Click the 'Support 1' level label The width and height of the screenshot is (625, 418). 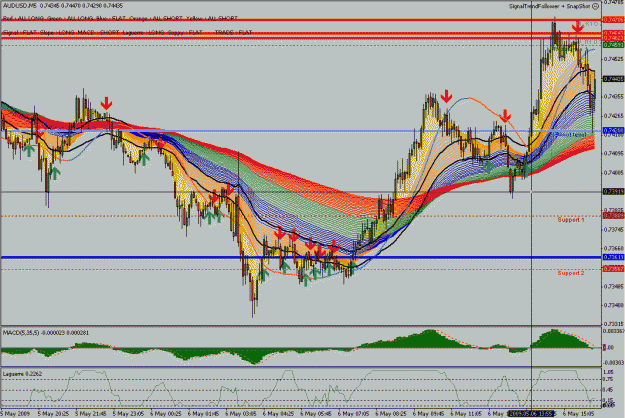[x=571, y=220]
